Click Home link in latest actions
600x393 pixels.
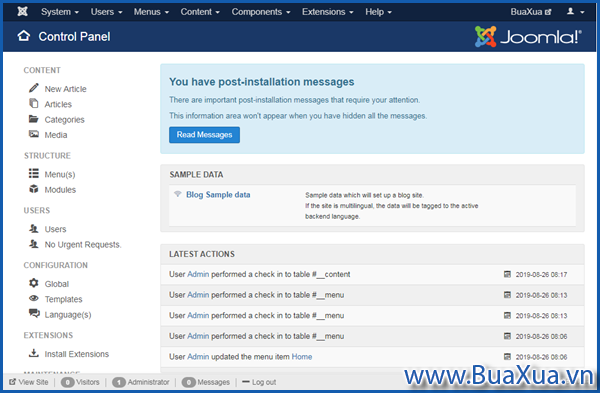302,357
